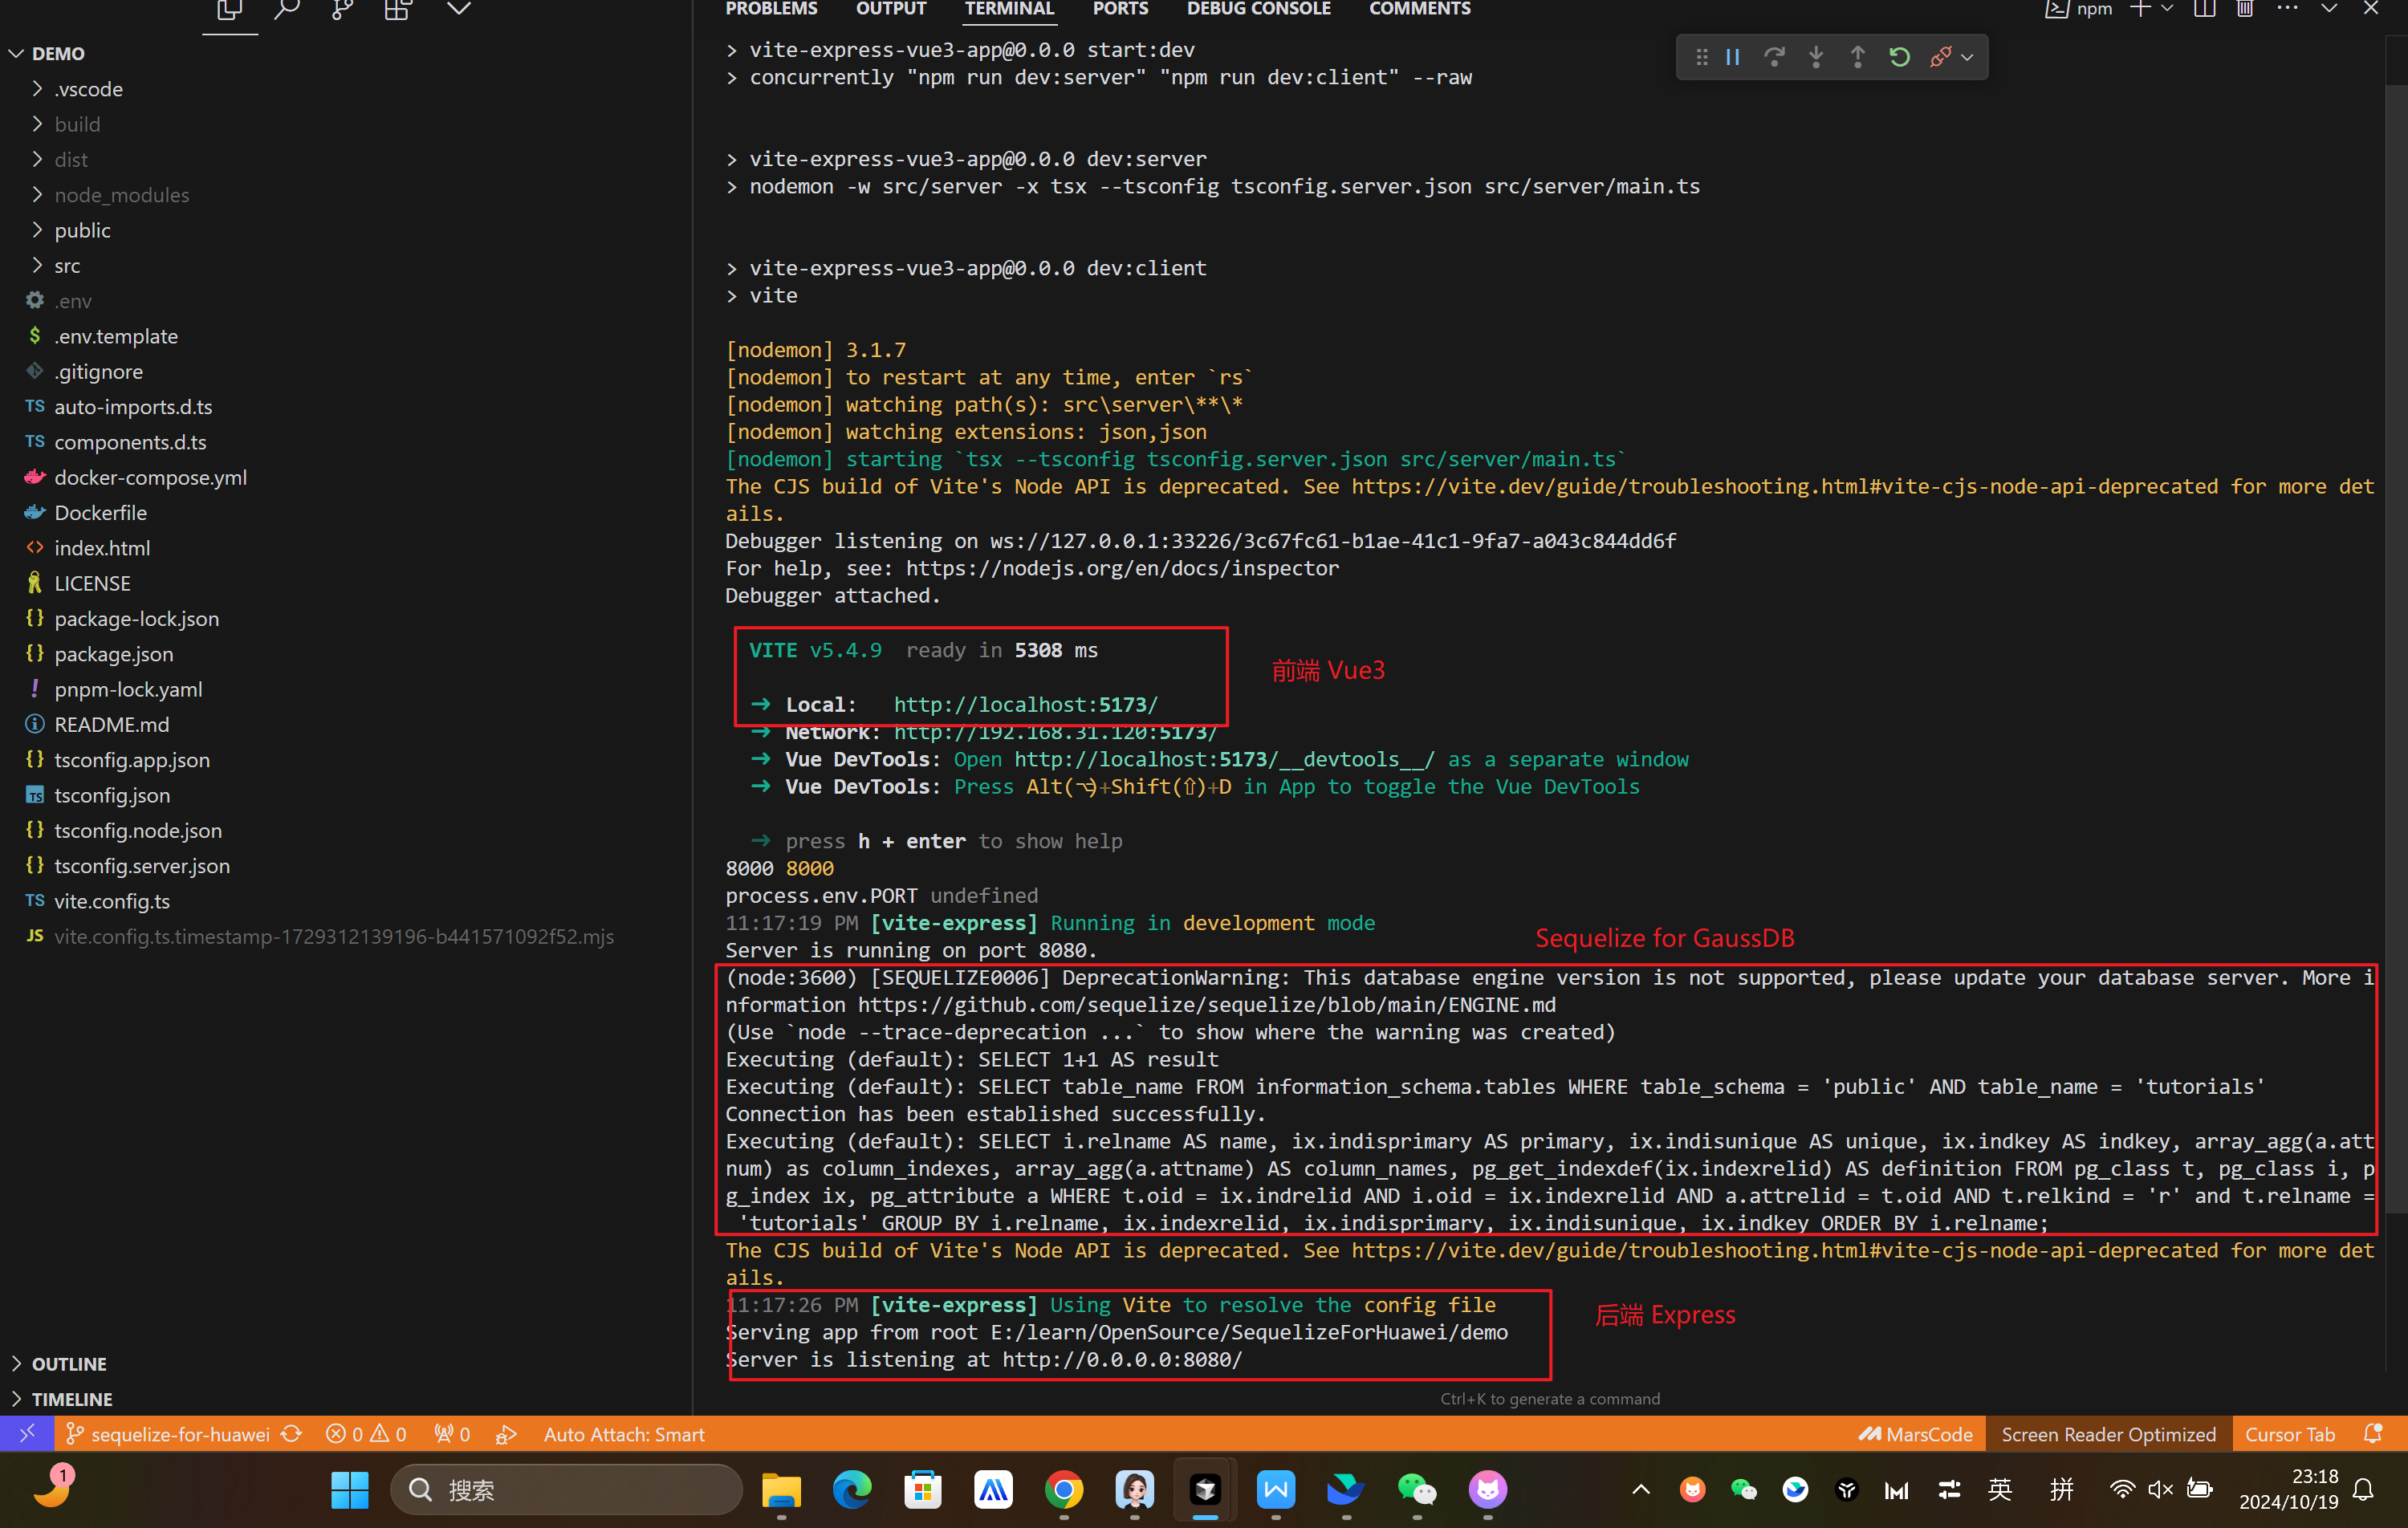Pause the debugger from debug toolbar

1733,57
